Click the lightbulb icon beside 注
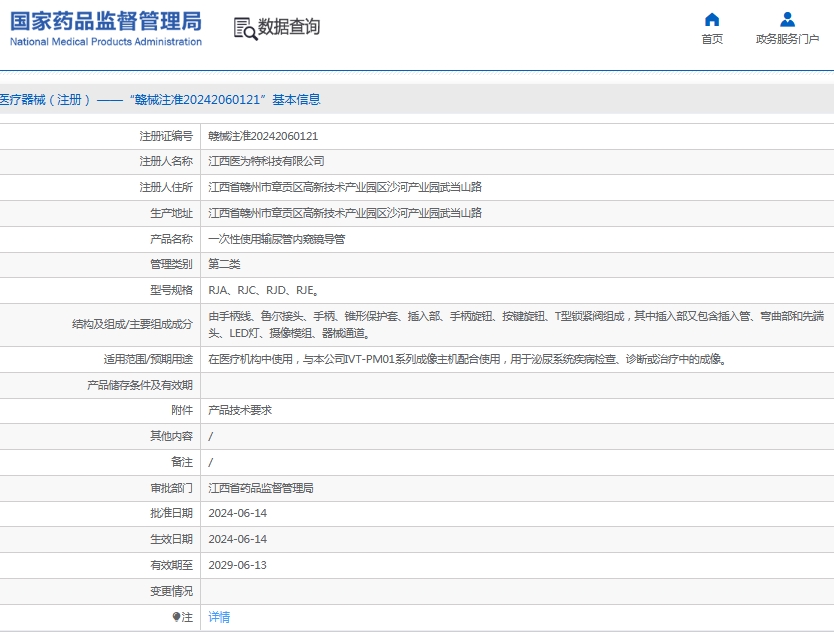The height and width of the screenshot is (636, 834). pyautogui.click(x=177, y=617)
